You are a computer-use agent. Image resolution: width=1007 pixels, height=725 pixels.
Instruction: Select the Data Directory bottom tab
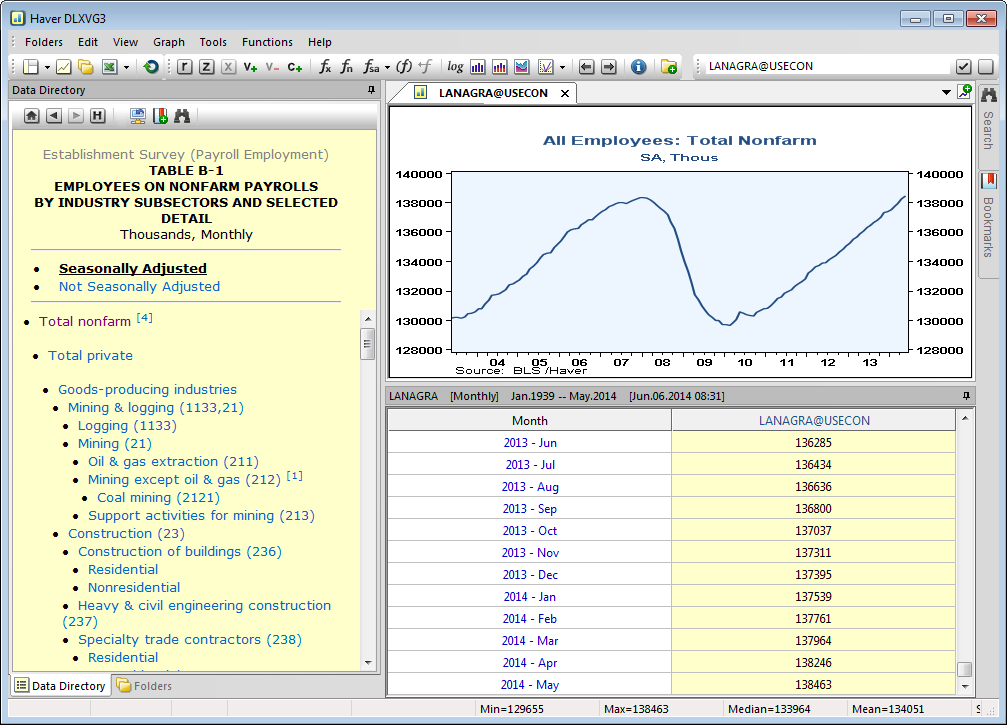coord(60,686)
